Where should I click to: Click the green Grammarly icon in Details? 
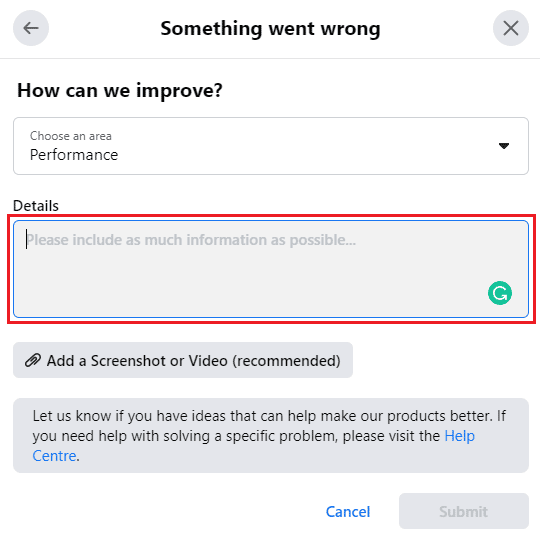click(500, 293)
